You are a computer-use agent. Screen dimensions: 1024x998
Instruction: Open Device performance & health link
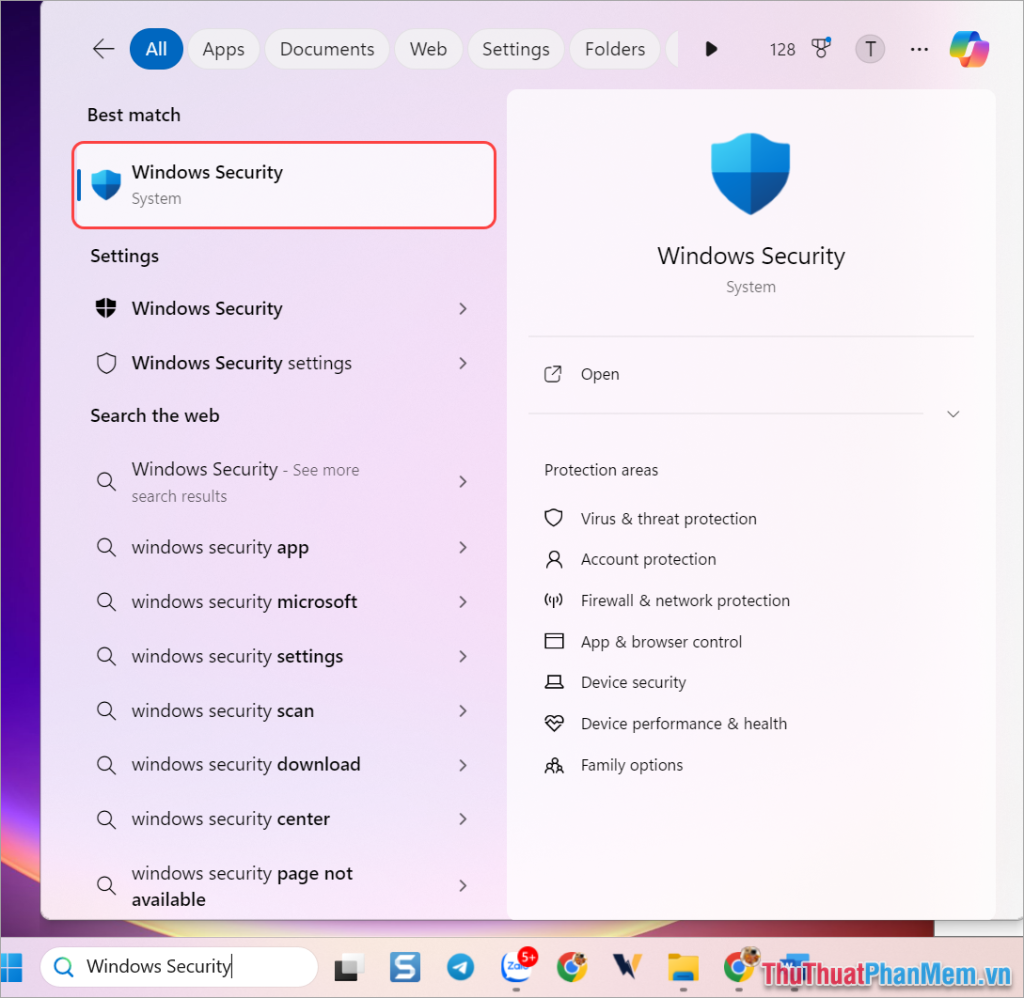point(684,724)
